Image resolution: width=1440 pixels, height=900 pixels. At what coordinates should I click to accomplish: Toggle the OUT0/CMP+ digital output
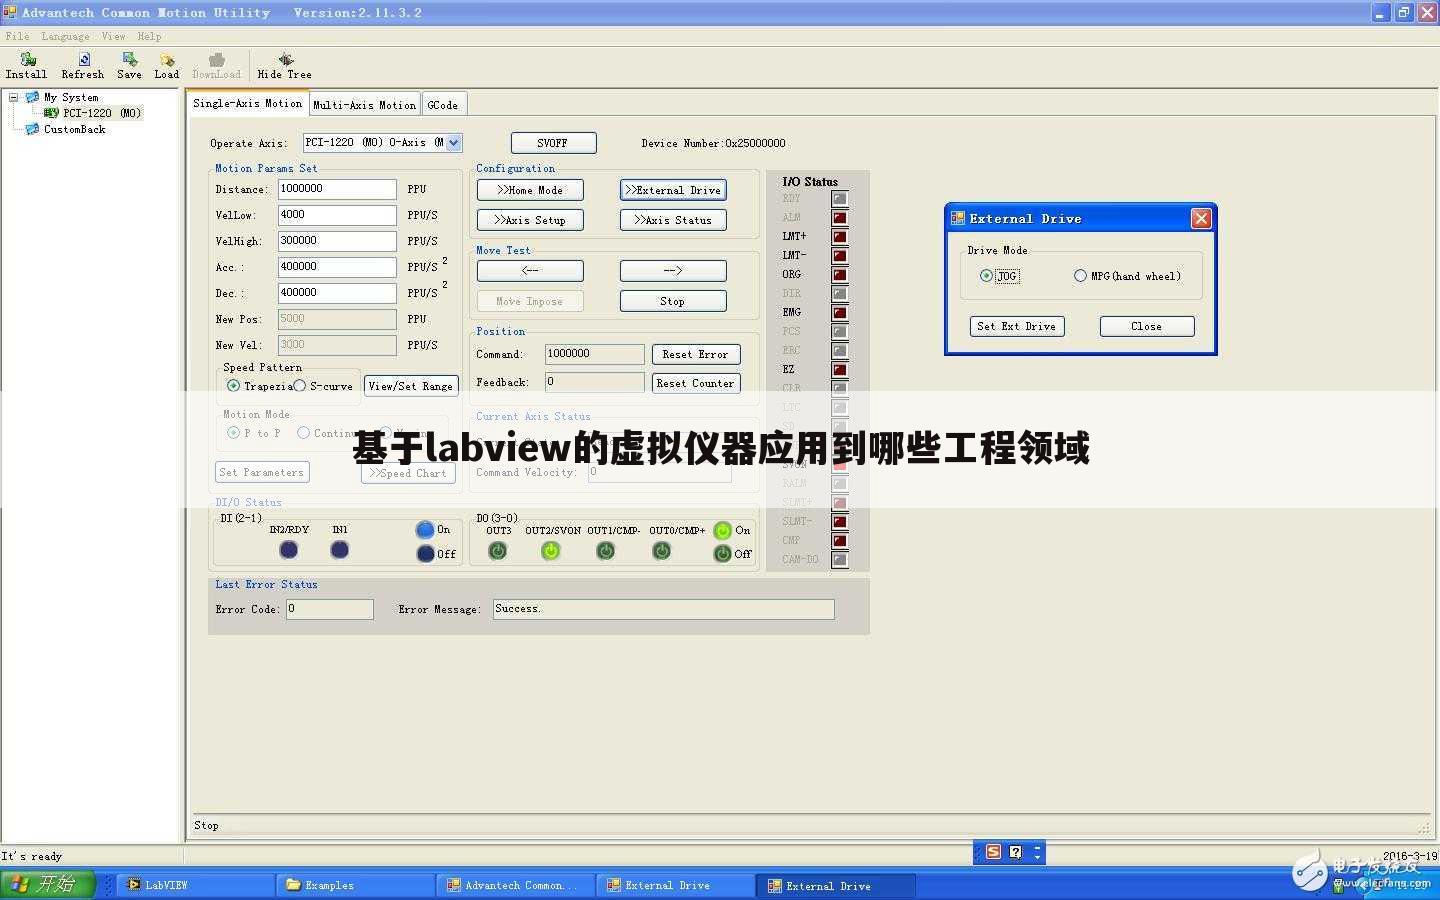click(662, 550)
